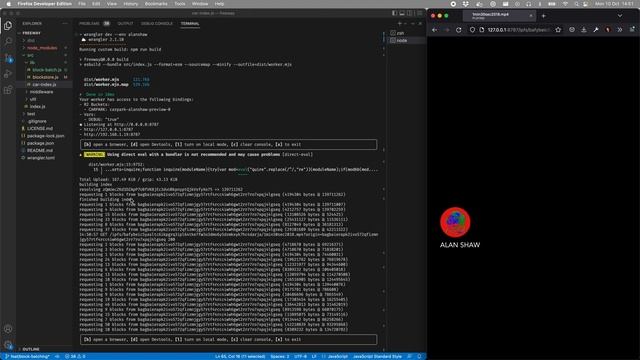Open the developer wrench icon in Firefox
Image resolution: width=640 pixels, height=360 pixels.
tap(596, 30)
